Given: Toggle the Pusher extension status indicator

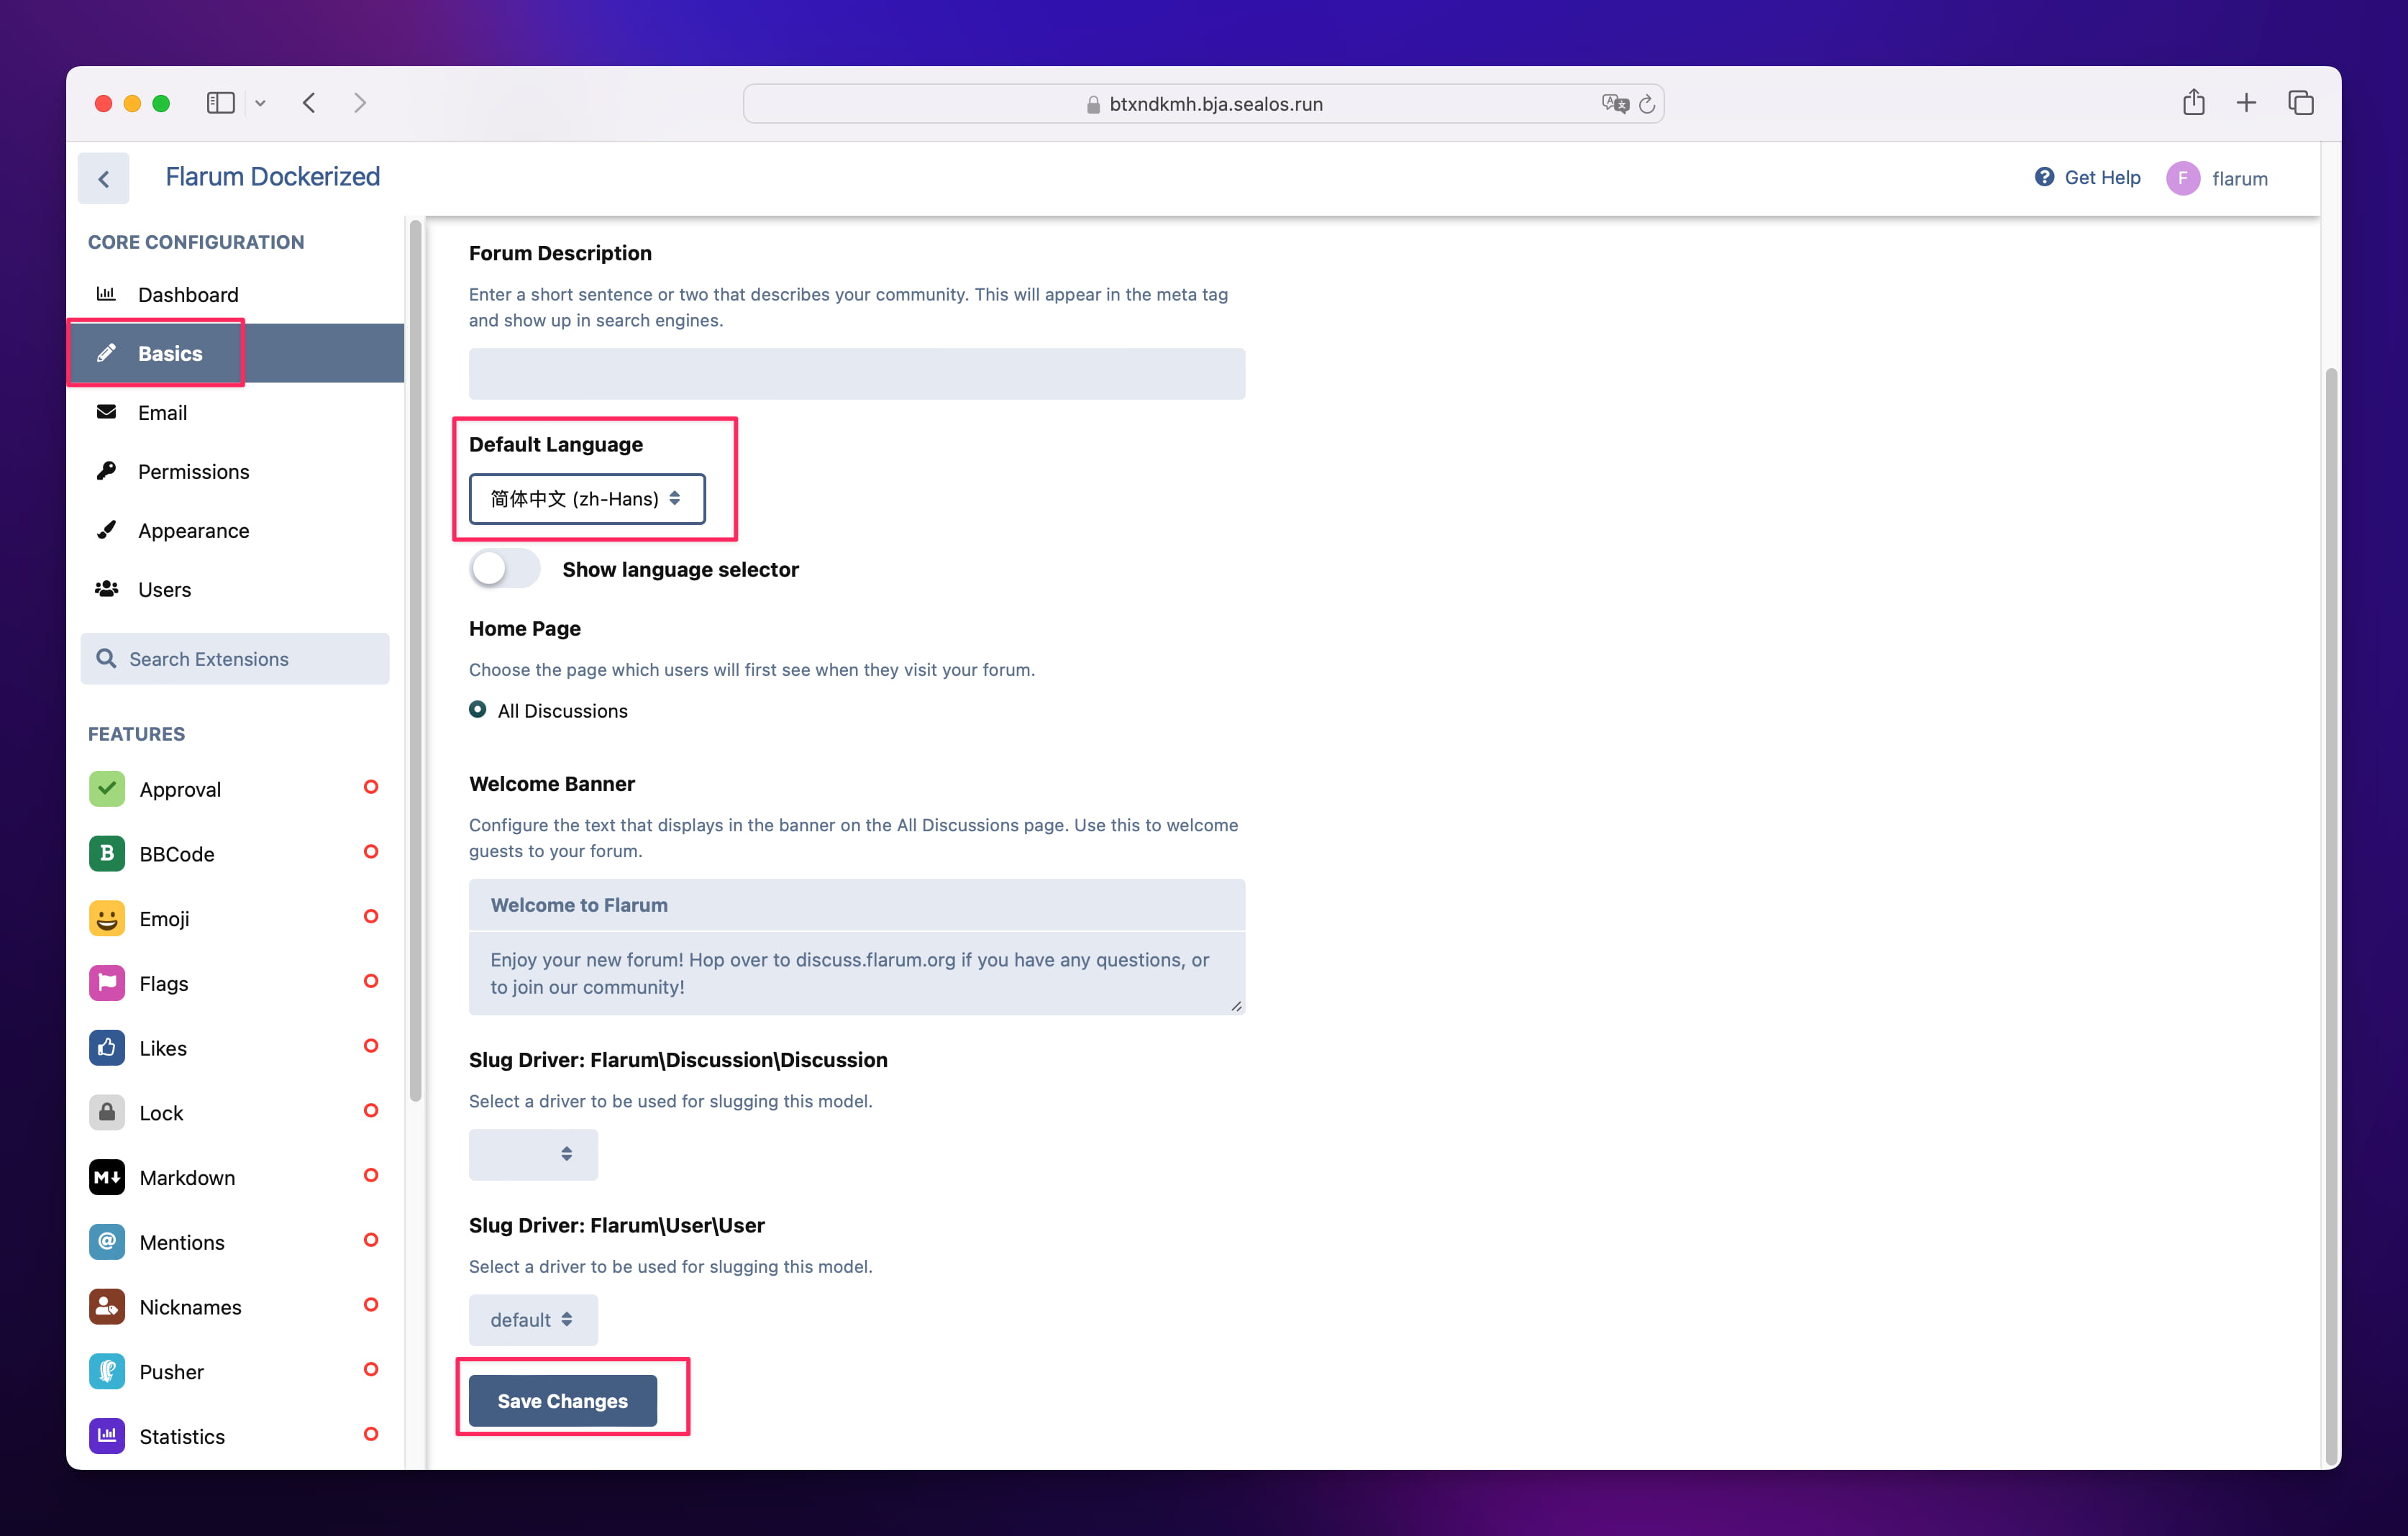Looking at the screenshot, I should point(371,1369).
